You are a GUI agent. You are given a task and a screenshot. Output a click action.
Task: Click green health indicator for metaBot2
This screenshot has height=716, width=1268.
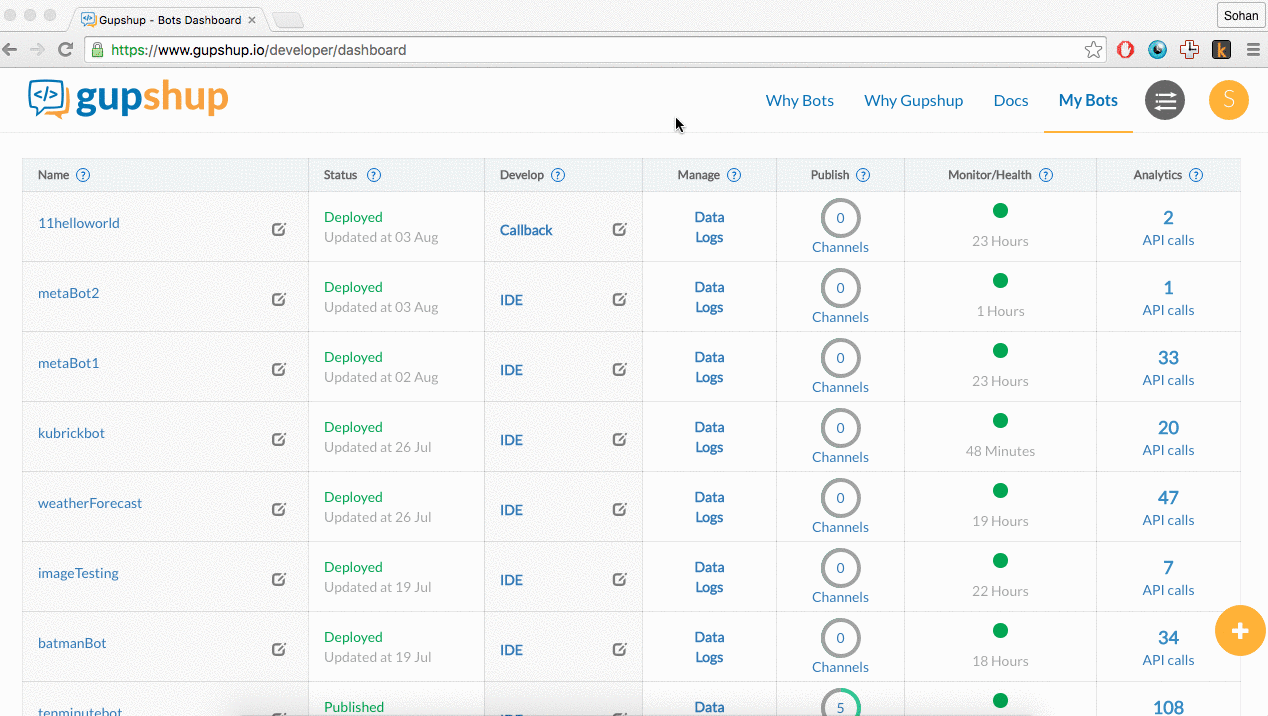point(1000,281)
